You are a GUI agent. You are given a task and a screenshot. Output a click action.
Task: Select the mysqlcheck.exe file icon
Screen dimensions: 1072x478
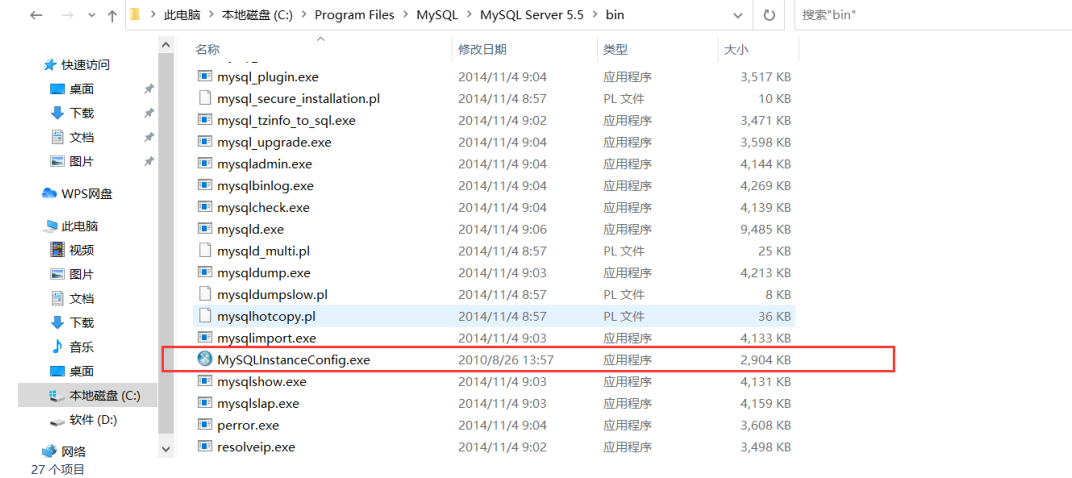204,207
